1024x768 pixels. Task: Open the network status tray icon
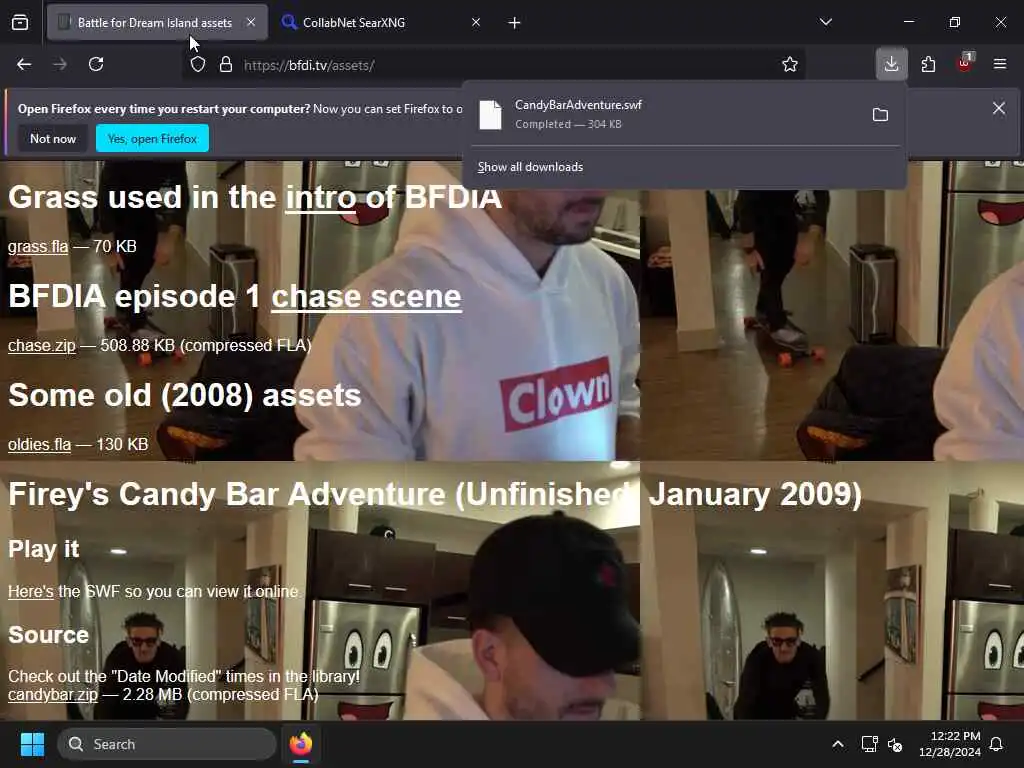click(x=869, y=744)
